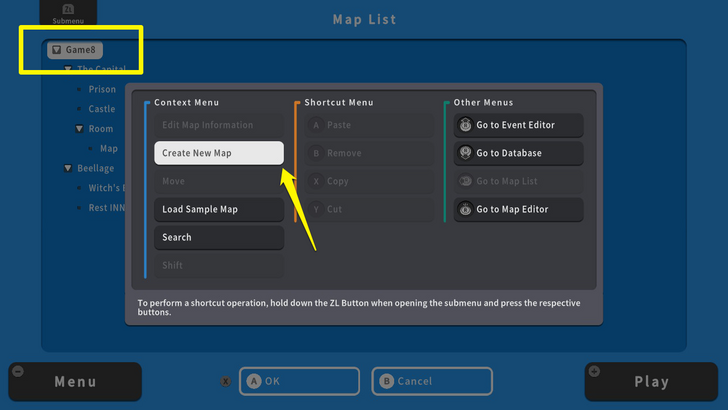728x410 pixels.
Task: Click the Remove shortcut entry
Action: (369, 153)
